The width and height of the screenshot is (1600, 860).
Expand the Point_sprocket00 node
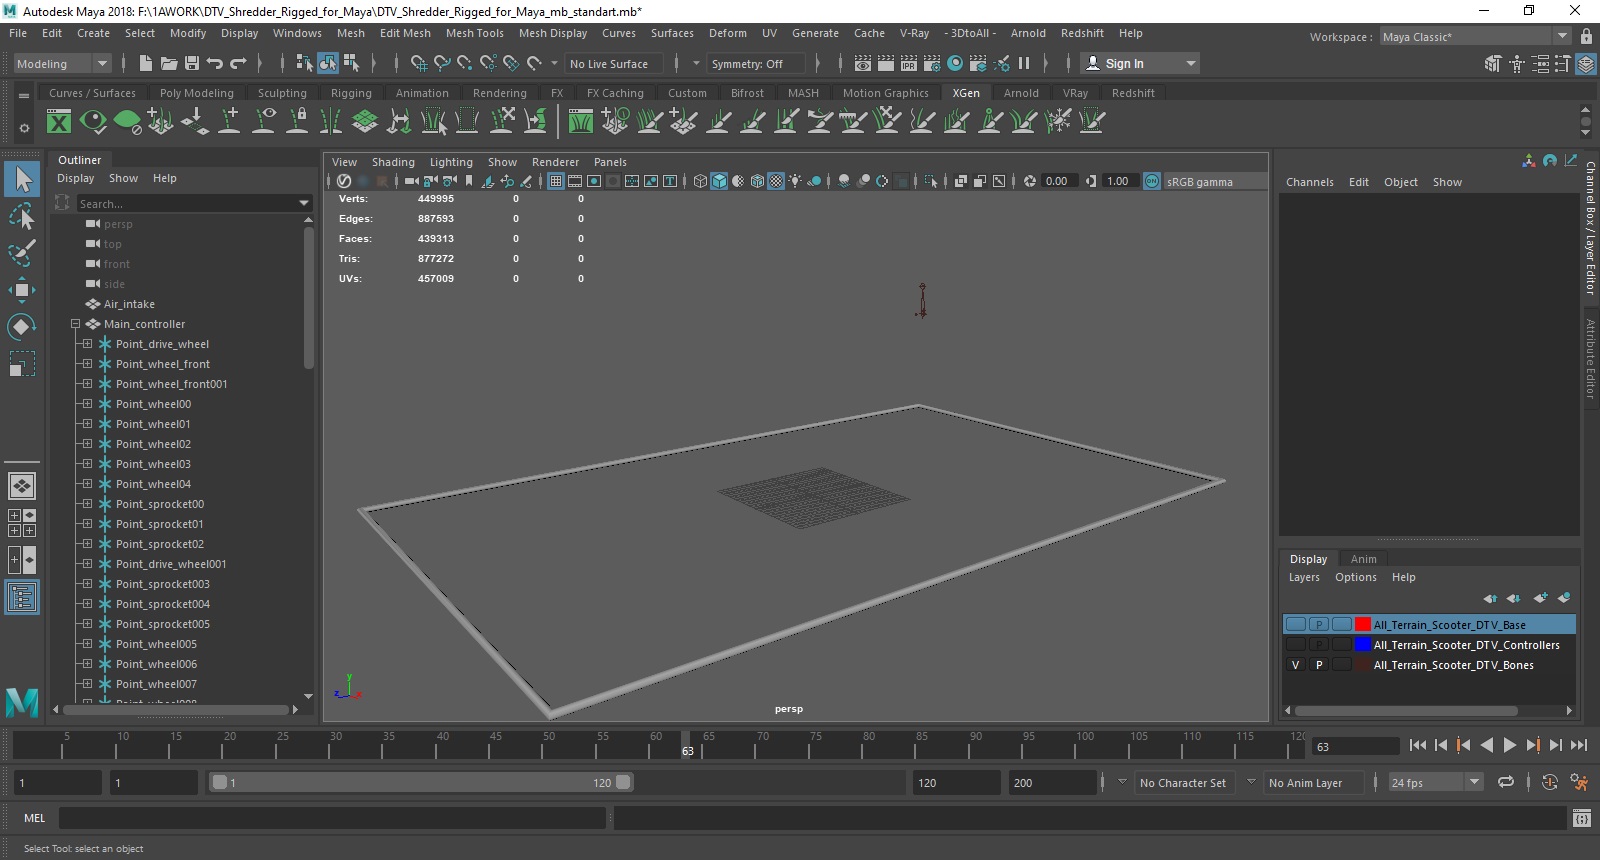pyautogui.click(x=87, y=504)
